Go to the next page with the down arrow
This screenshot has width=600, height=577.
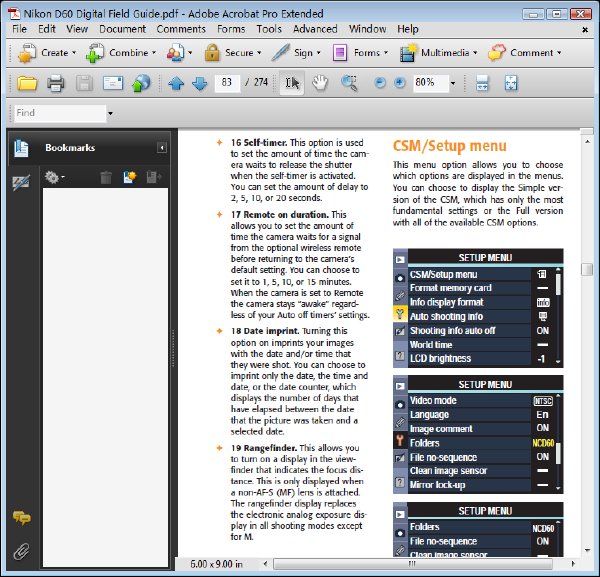pyautogui.click(x=200, y=83)
